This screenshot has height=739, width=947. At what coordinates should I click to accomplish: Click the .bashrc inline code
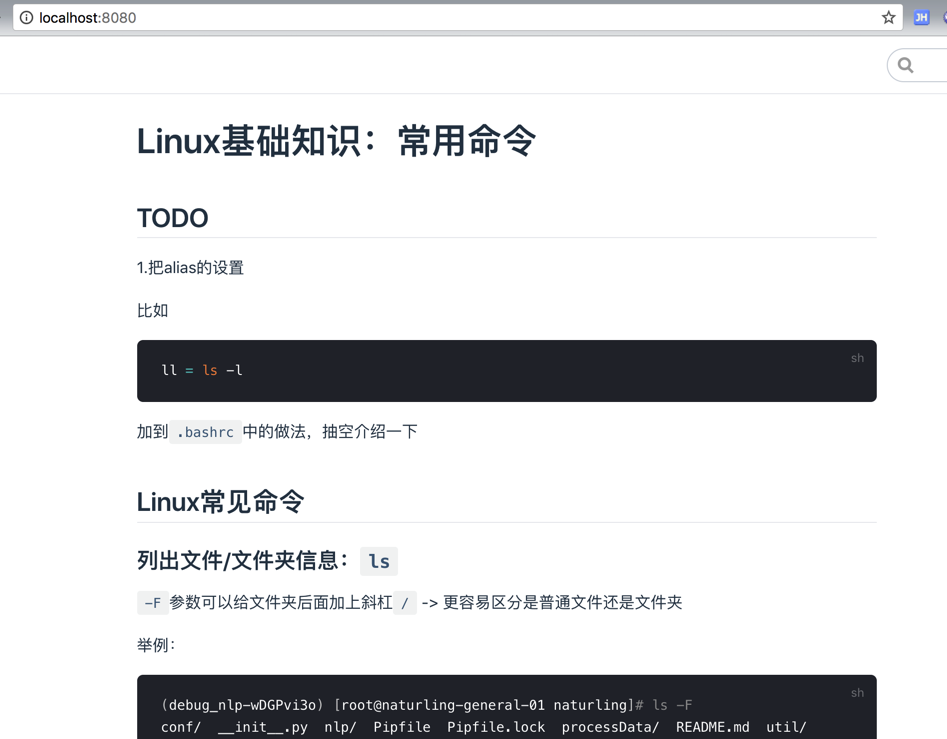[205, 432]
